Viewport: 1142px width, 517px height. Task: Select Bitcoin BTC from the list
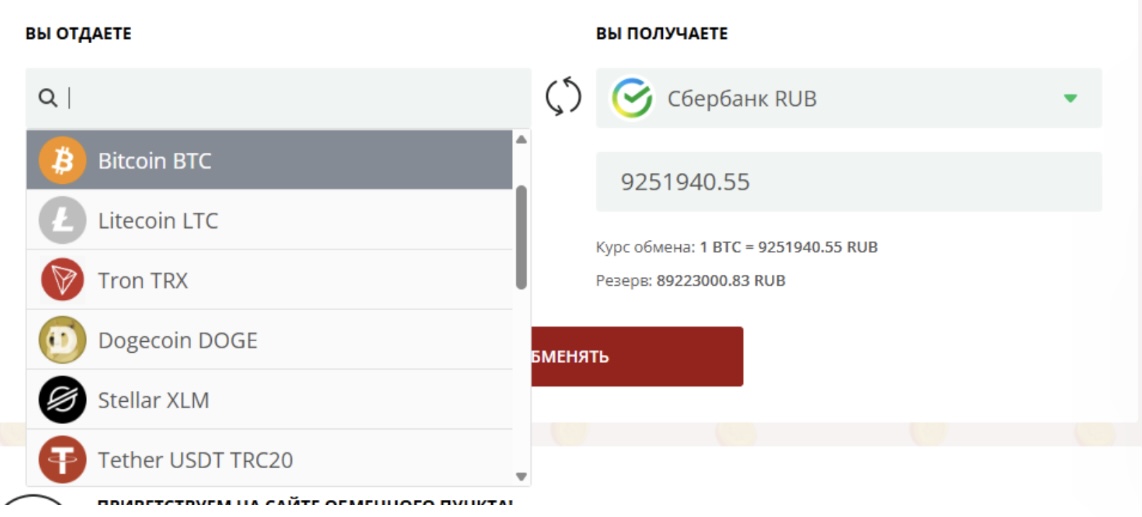(x=269, y=160)
